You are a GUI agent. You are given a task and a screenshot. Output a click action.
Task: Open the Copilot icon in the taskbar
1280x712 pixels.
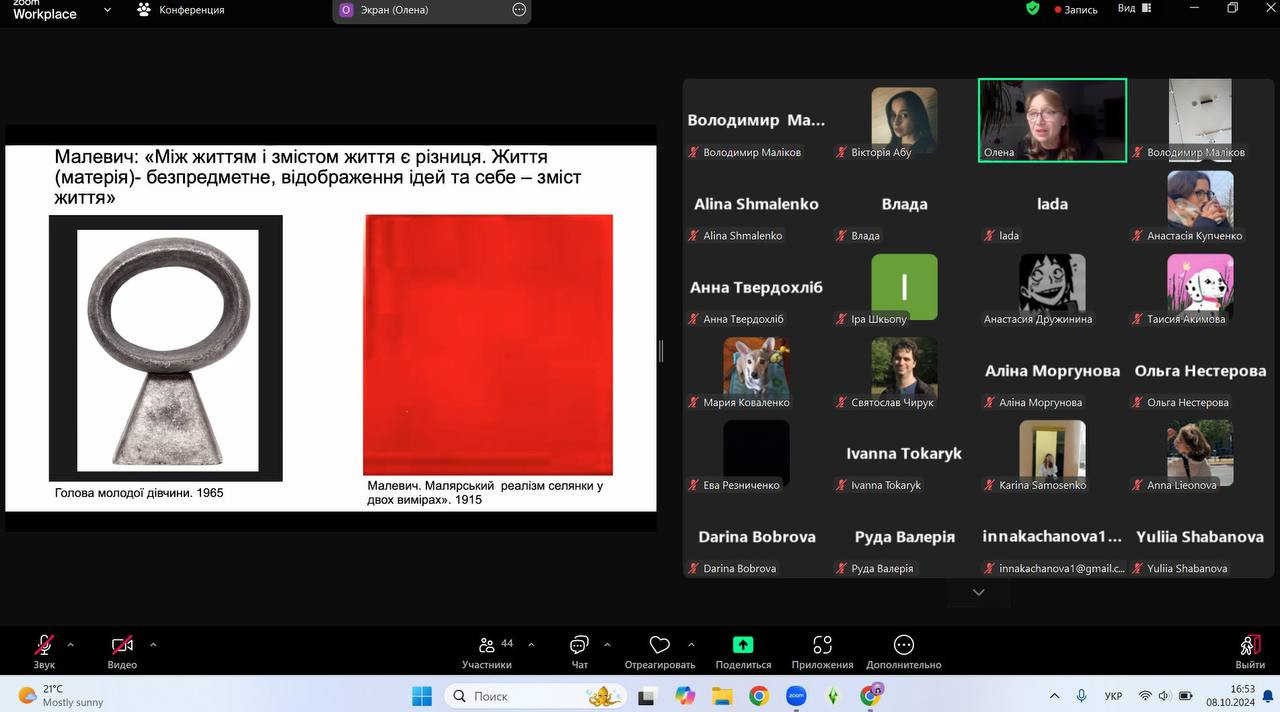click(x=685, y=695)
